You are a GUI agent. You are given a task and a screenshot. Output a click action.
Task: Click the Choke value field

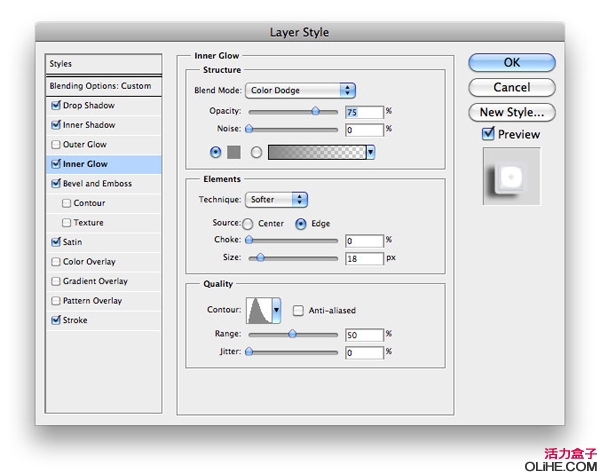(364, 241)
